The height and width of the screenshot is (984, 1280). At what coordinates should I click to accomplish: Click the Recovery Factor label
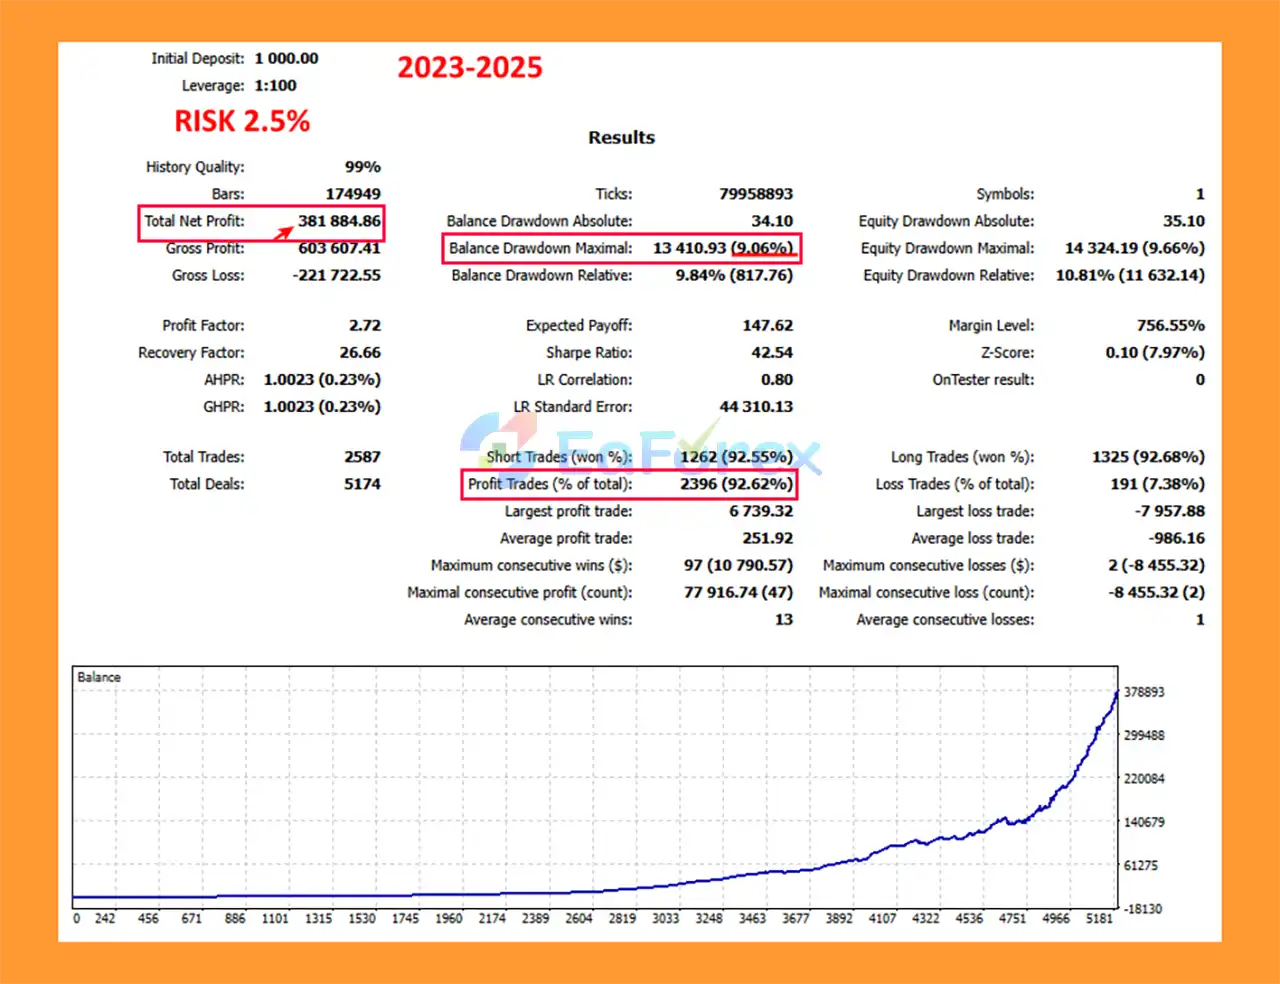click(x=191, y=352)
